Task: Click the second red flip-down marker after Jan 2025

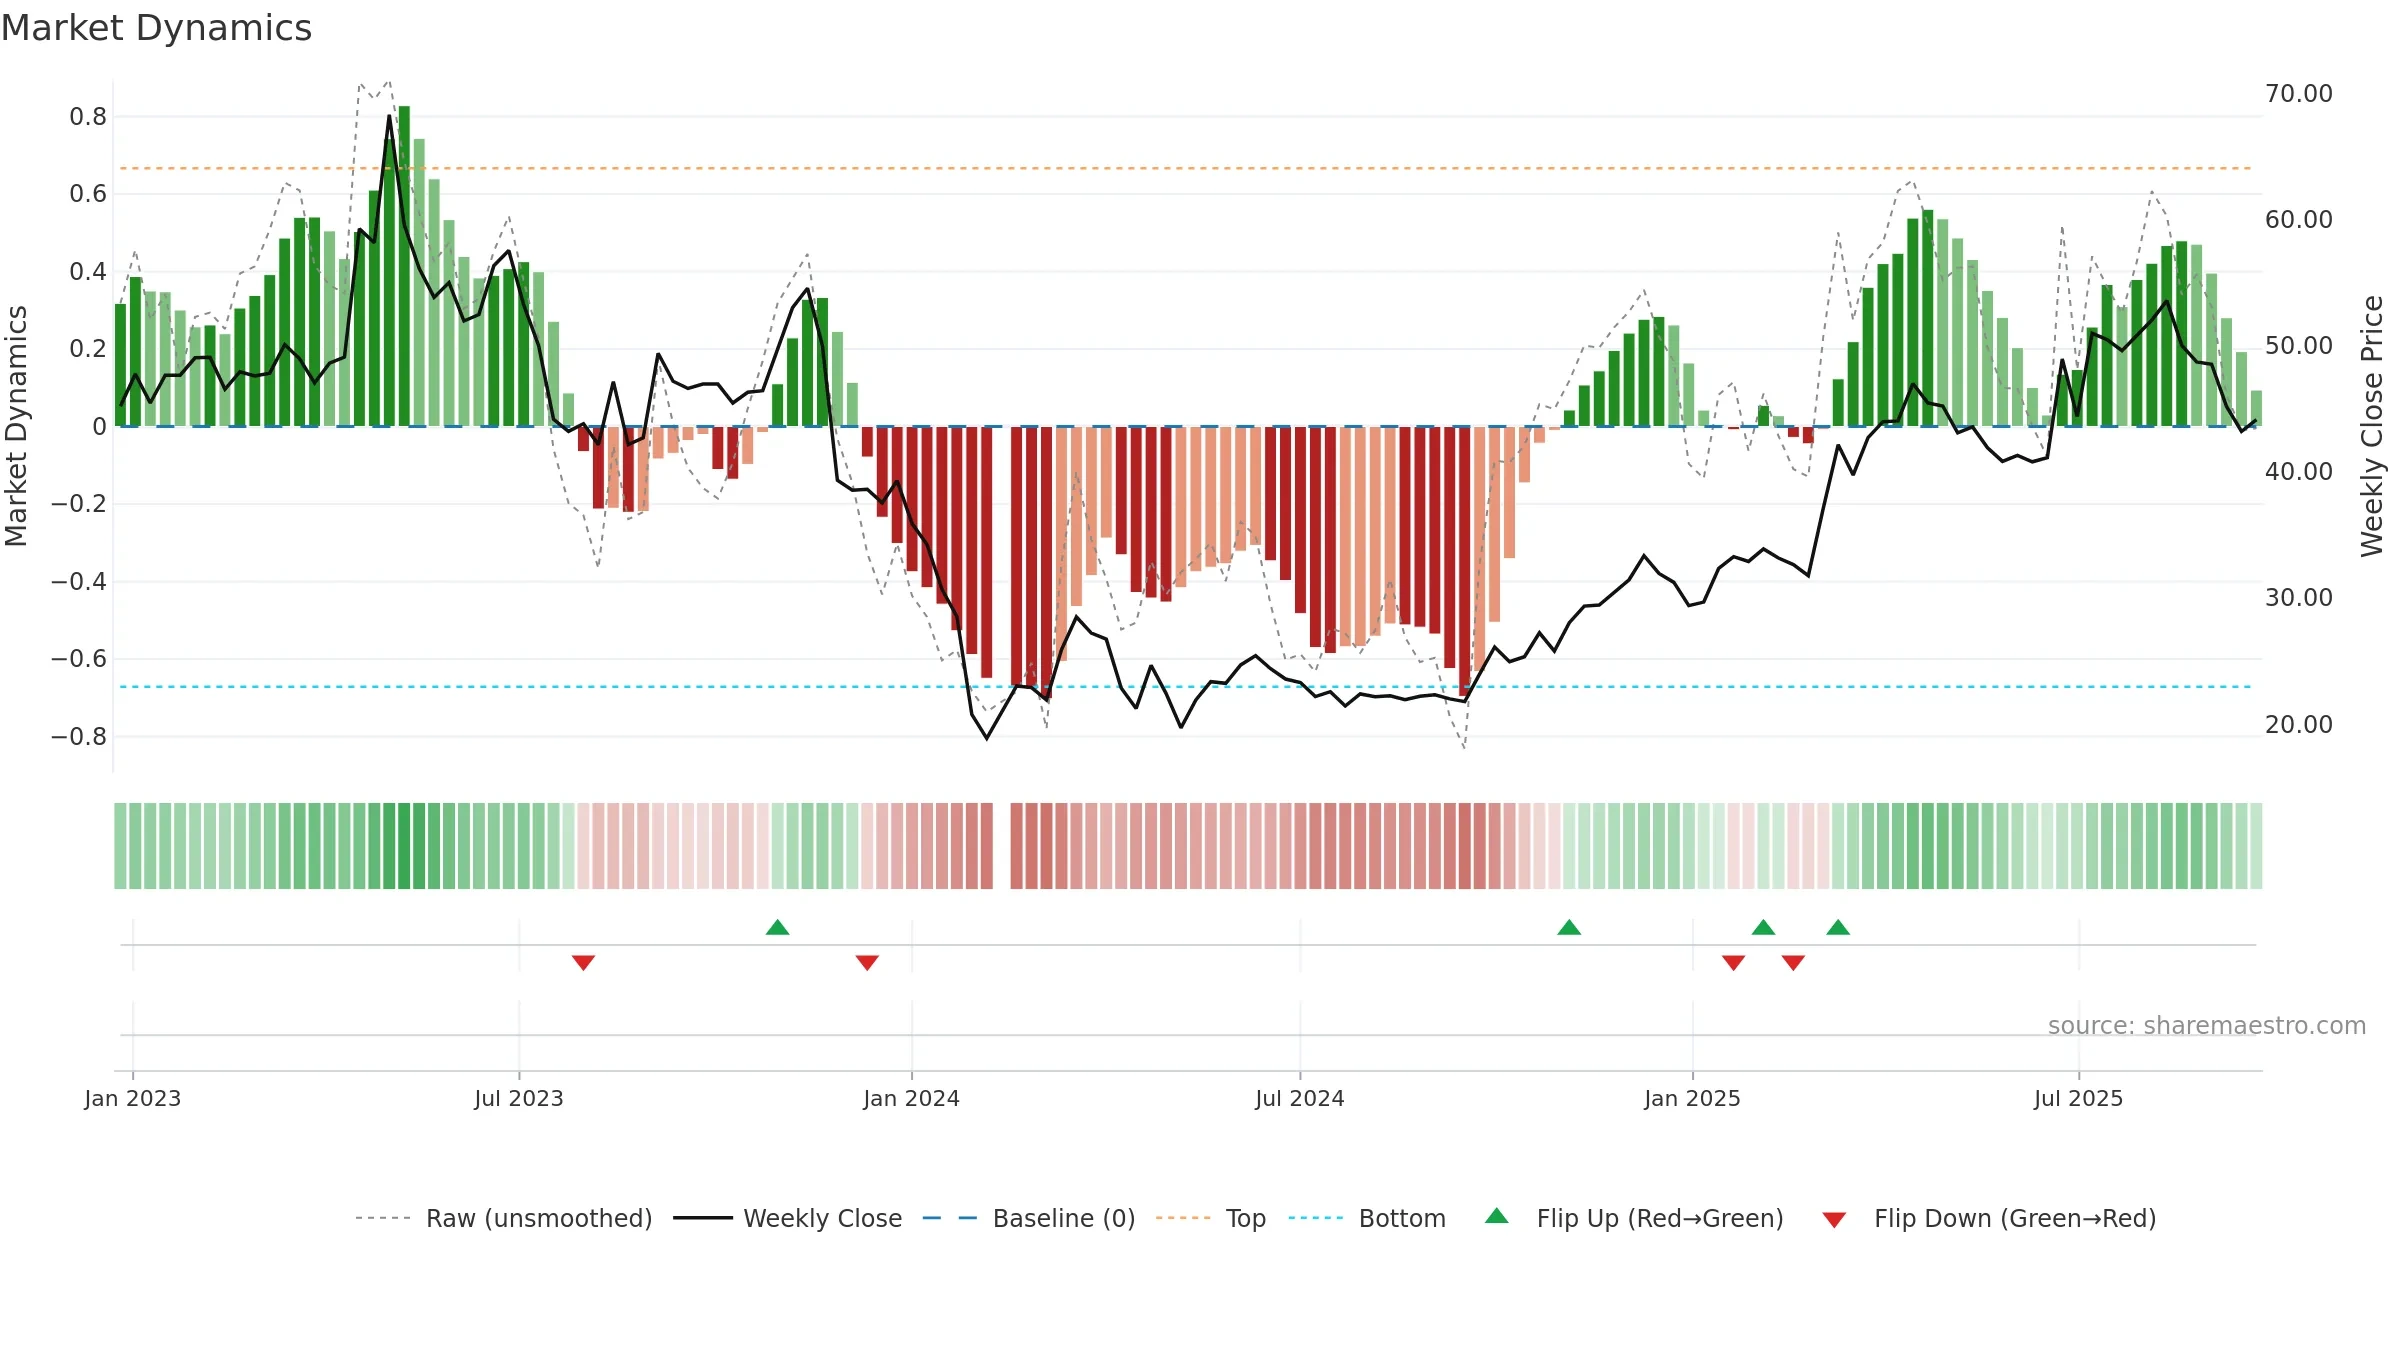Action: [x=1793, y=962]
